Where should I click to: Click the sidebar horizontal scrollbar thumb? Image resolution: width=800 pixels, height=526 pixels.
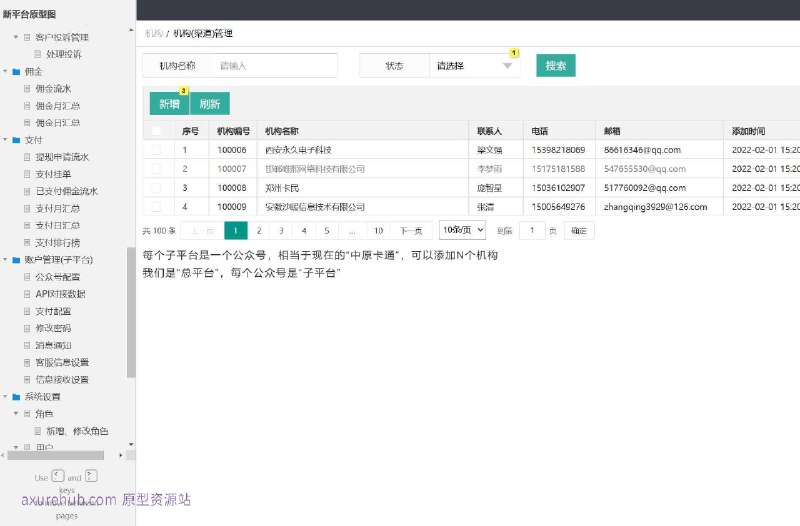click(x=56, y=455)
